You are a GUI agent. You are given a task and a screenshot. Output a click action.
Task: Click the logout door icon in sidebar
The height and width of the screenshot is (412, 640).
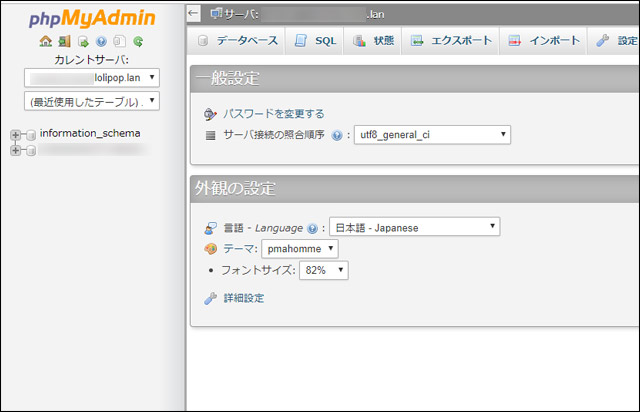pyautogui.click(x=64, y=42)
